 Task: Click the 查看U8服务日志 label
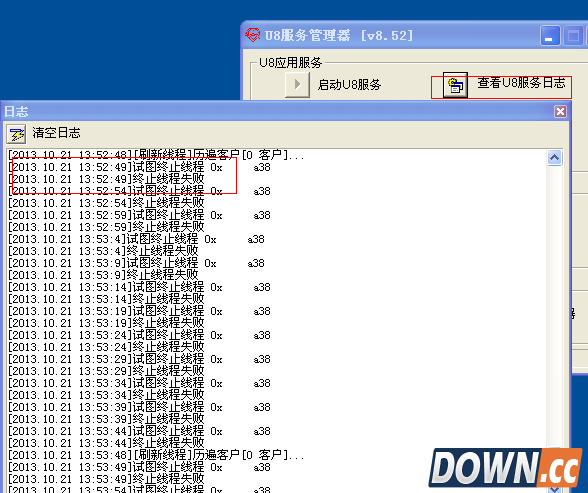521,82
